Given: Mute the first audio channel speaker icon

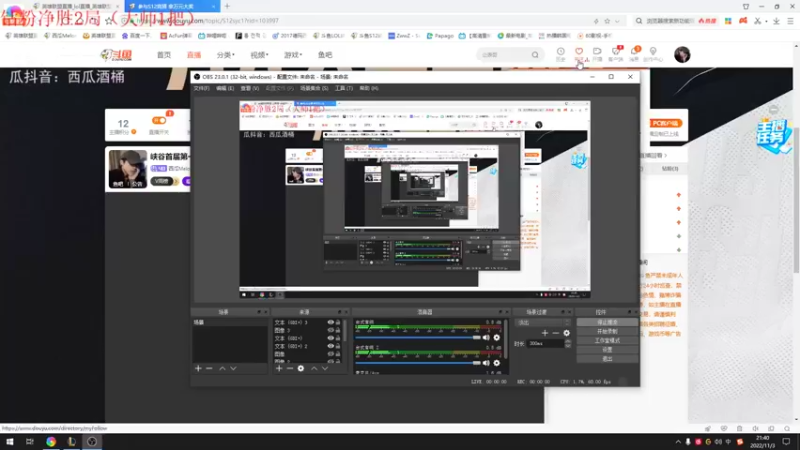Looking at the screenshot, I should pos(486,337).
